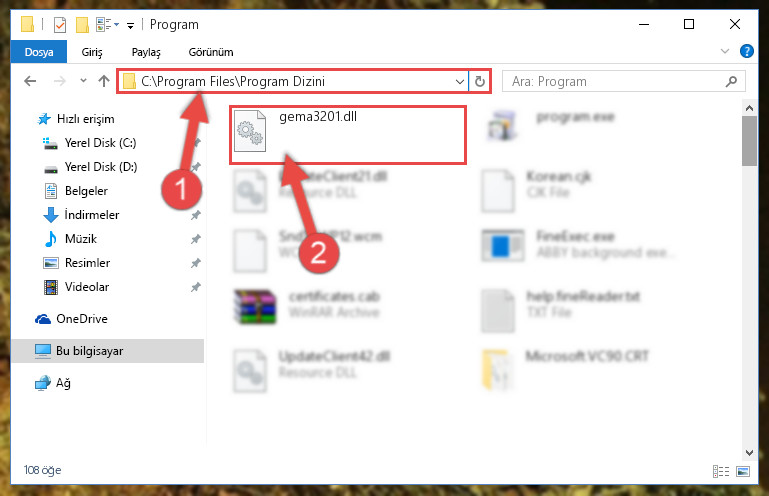Open the Dosya tab
The width and height of the screenshot is (769, 496).
(x=39, y=52)
